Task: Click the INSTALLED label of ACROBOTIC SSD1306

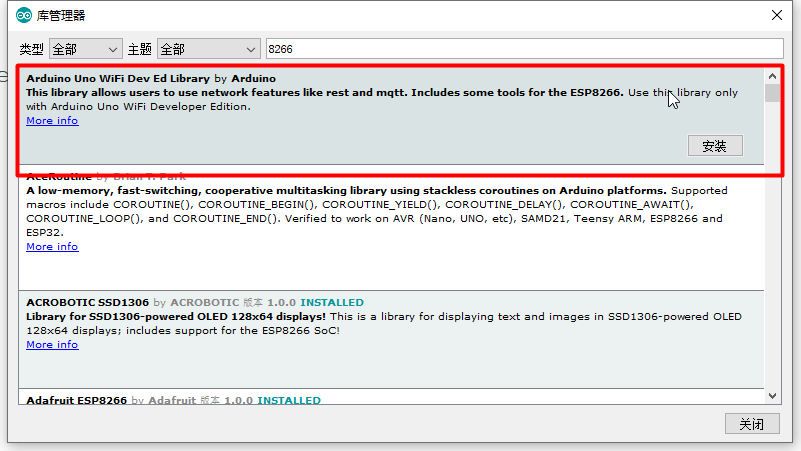Action: [332, 302]
